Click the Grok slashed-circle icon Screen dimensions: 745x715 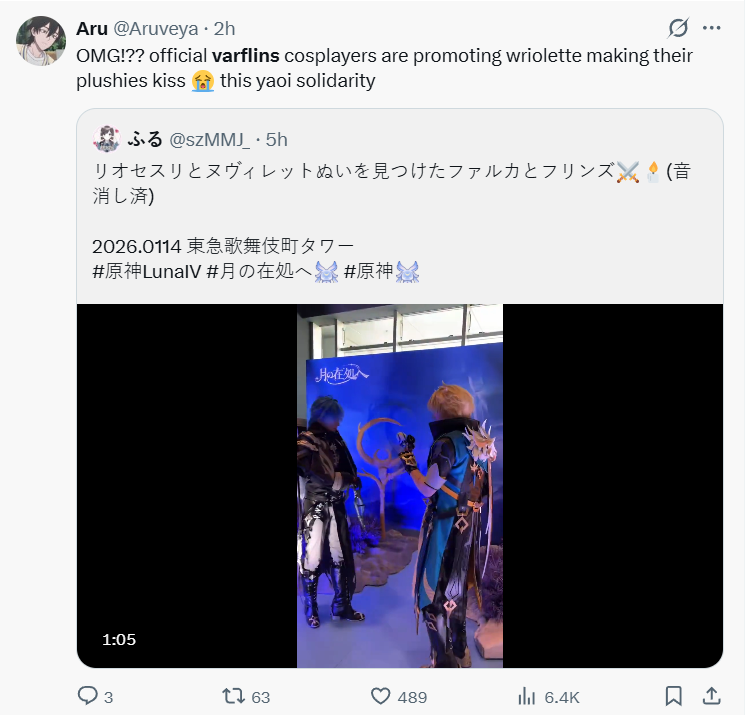pos(678,28)
